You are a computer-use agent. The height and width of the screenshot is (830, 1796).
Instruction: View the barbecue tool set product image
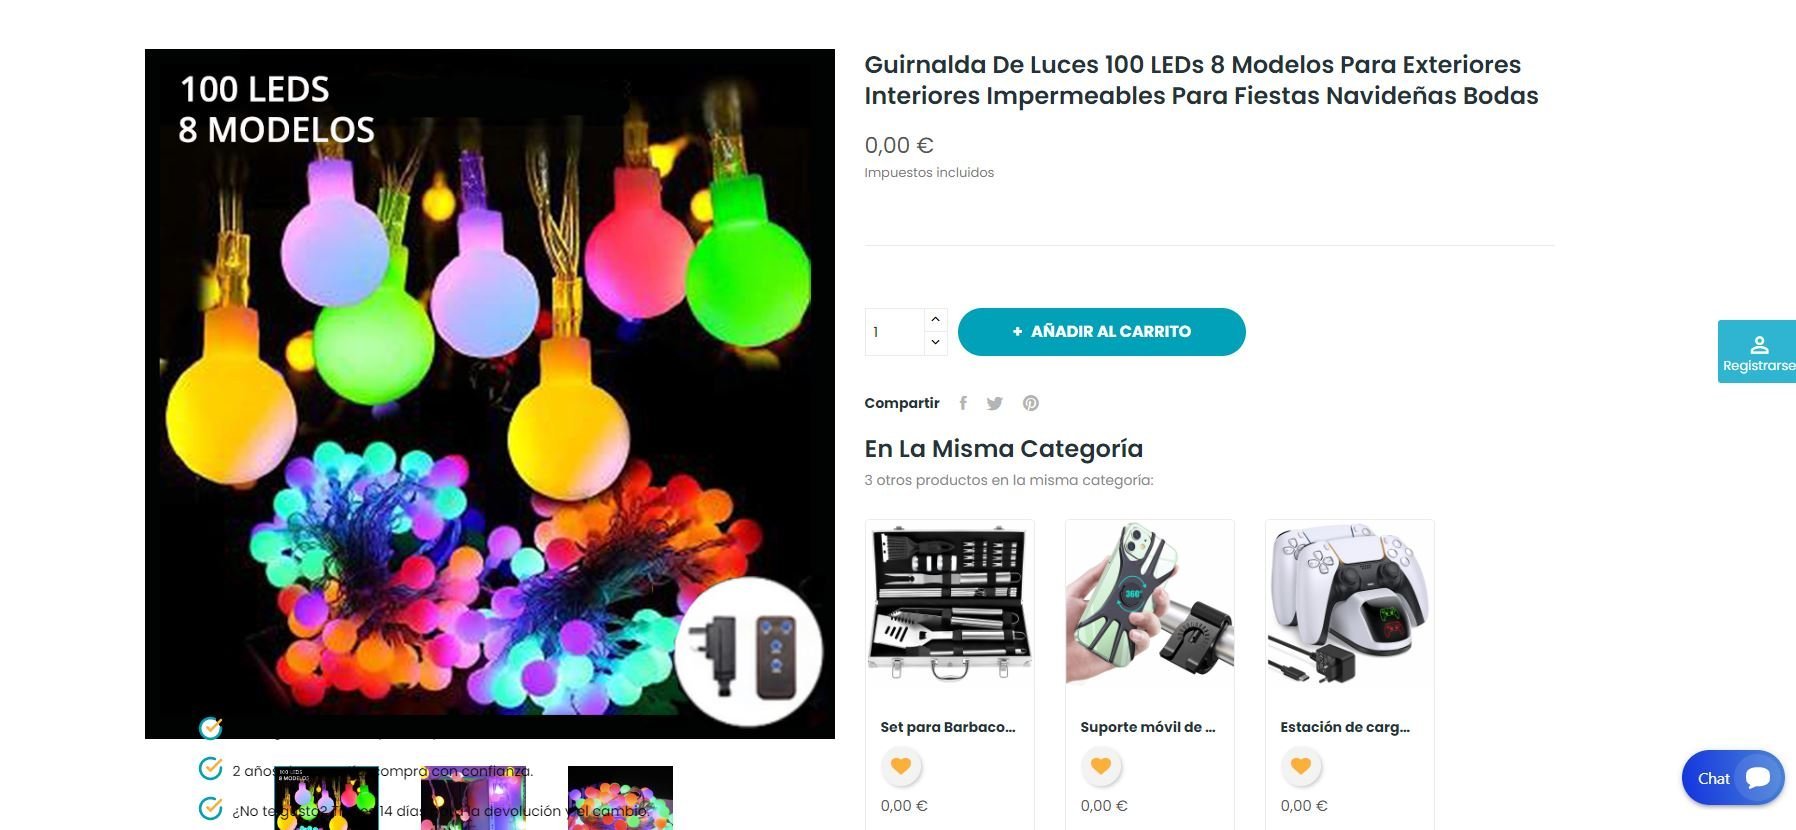(950, 604)
